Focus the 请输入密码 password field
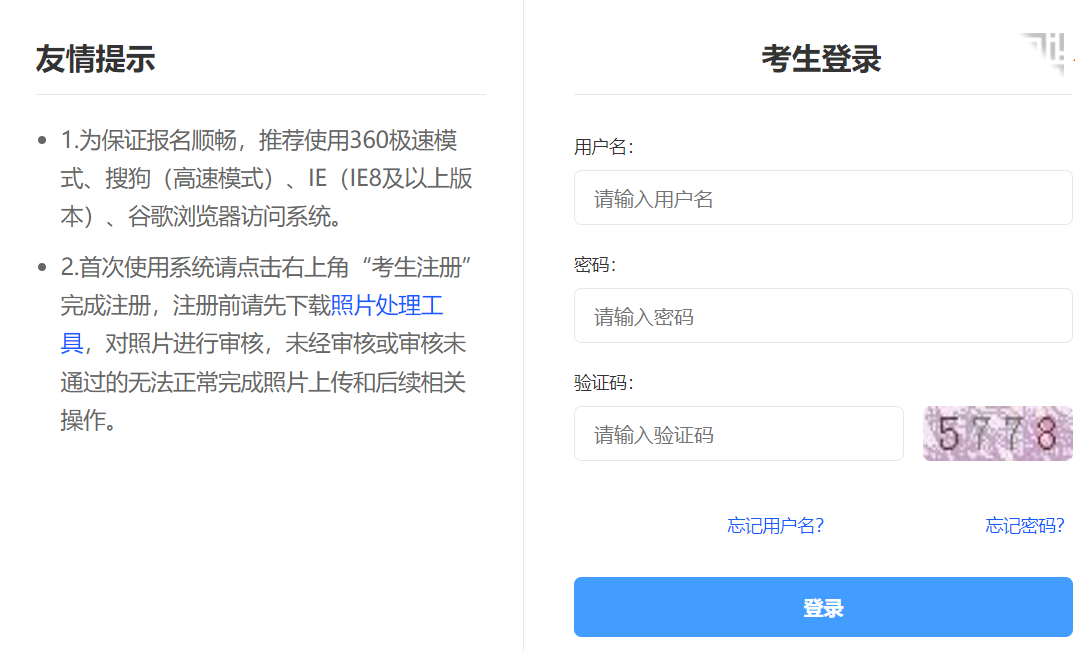Image resolution: width=1075 pixels, height=651 pixels. (822, 316)
